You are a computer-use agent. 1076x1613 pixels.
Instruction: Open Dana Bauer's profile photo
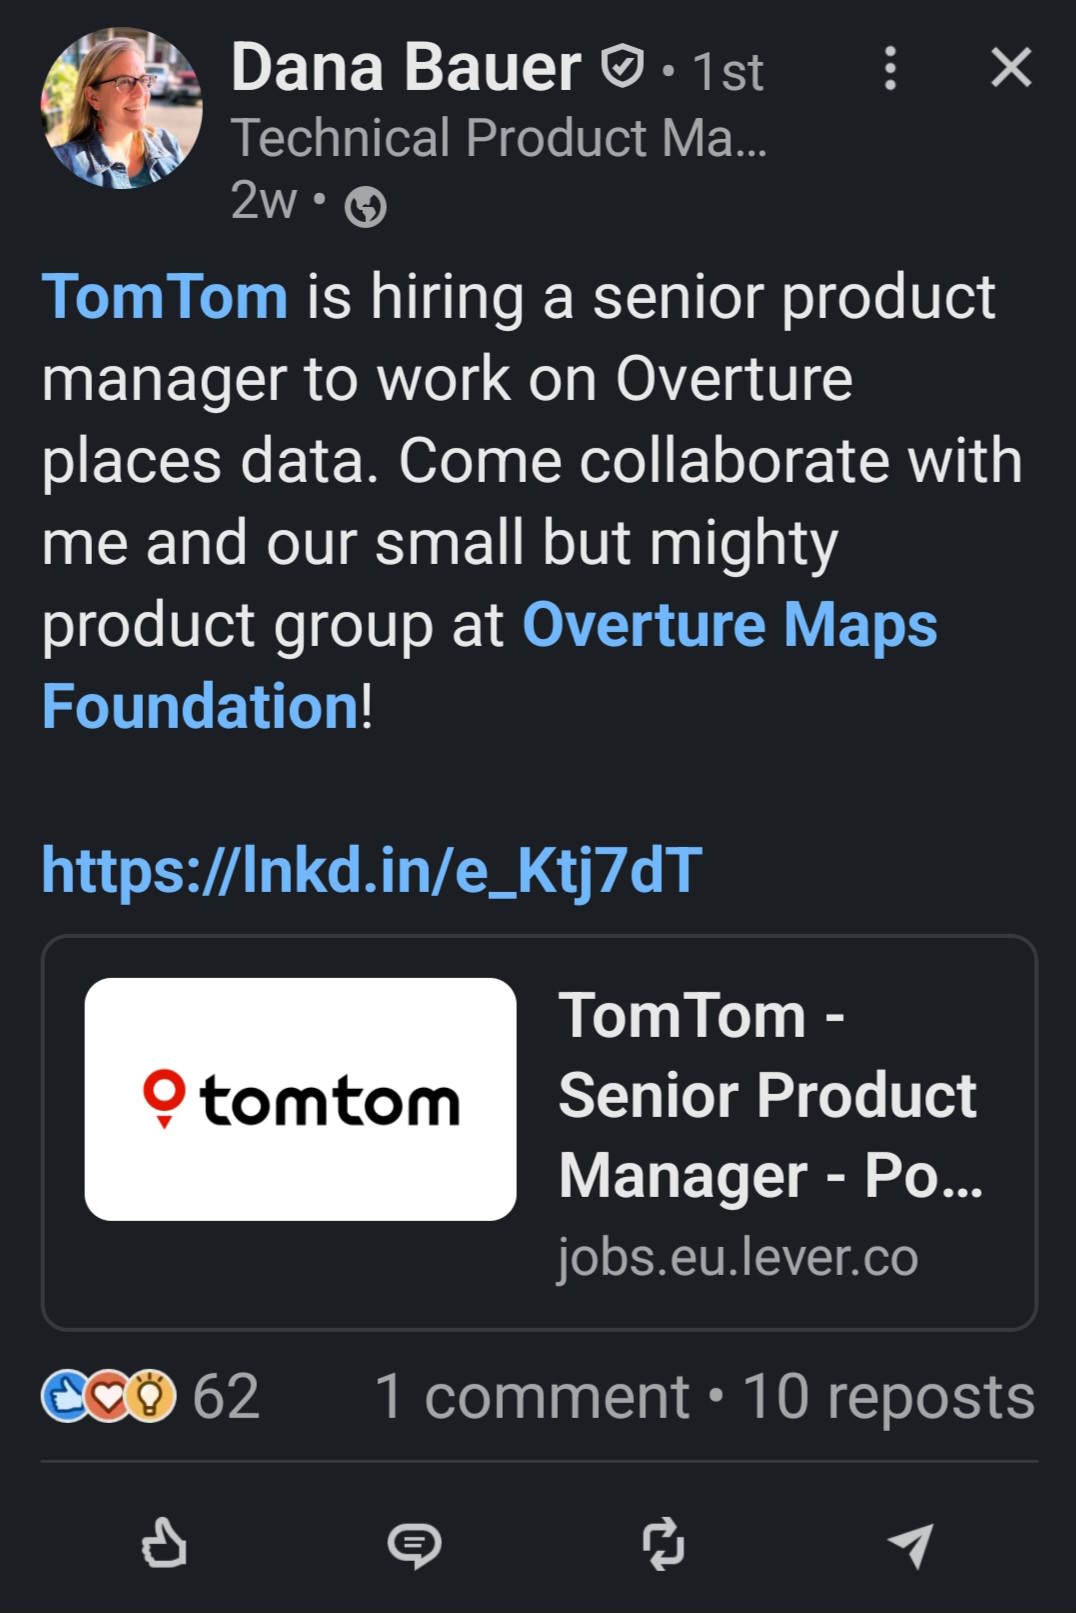coord(121,108)
